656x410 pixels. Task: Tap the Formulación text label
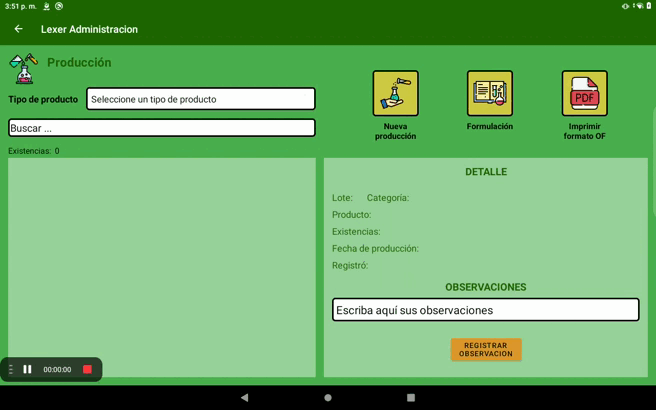pyautogui.click(x=489, y=127)
